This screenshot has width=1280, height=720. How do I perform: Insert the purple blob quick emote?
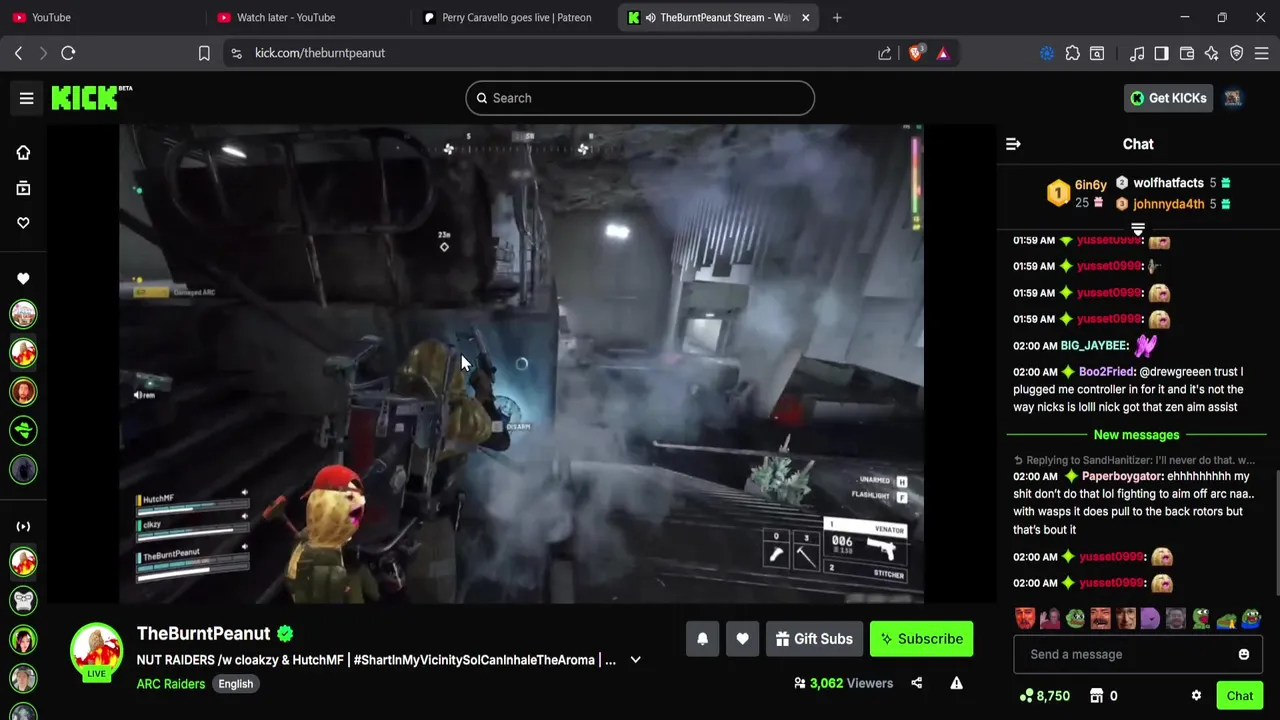[1150, 619]
